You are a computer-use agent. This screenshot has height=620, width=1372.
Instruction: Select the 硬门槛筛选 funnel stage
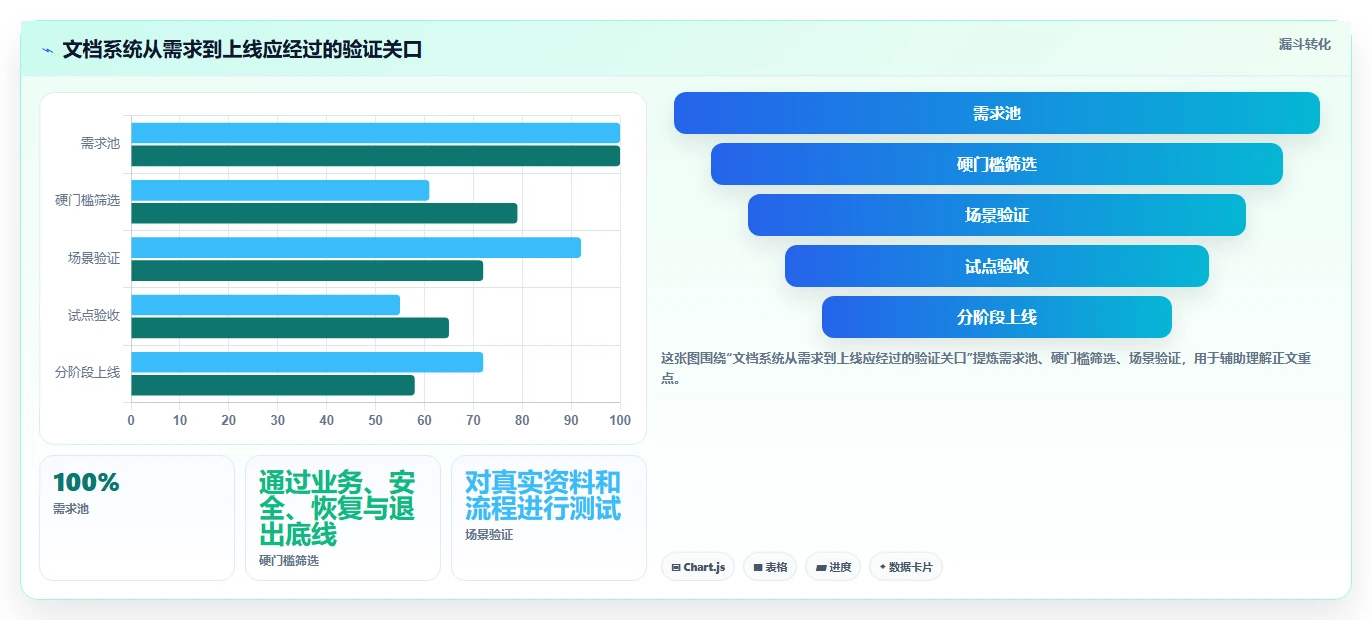coord(997,164)
